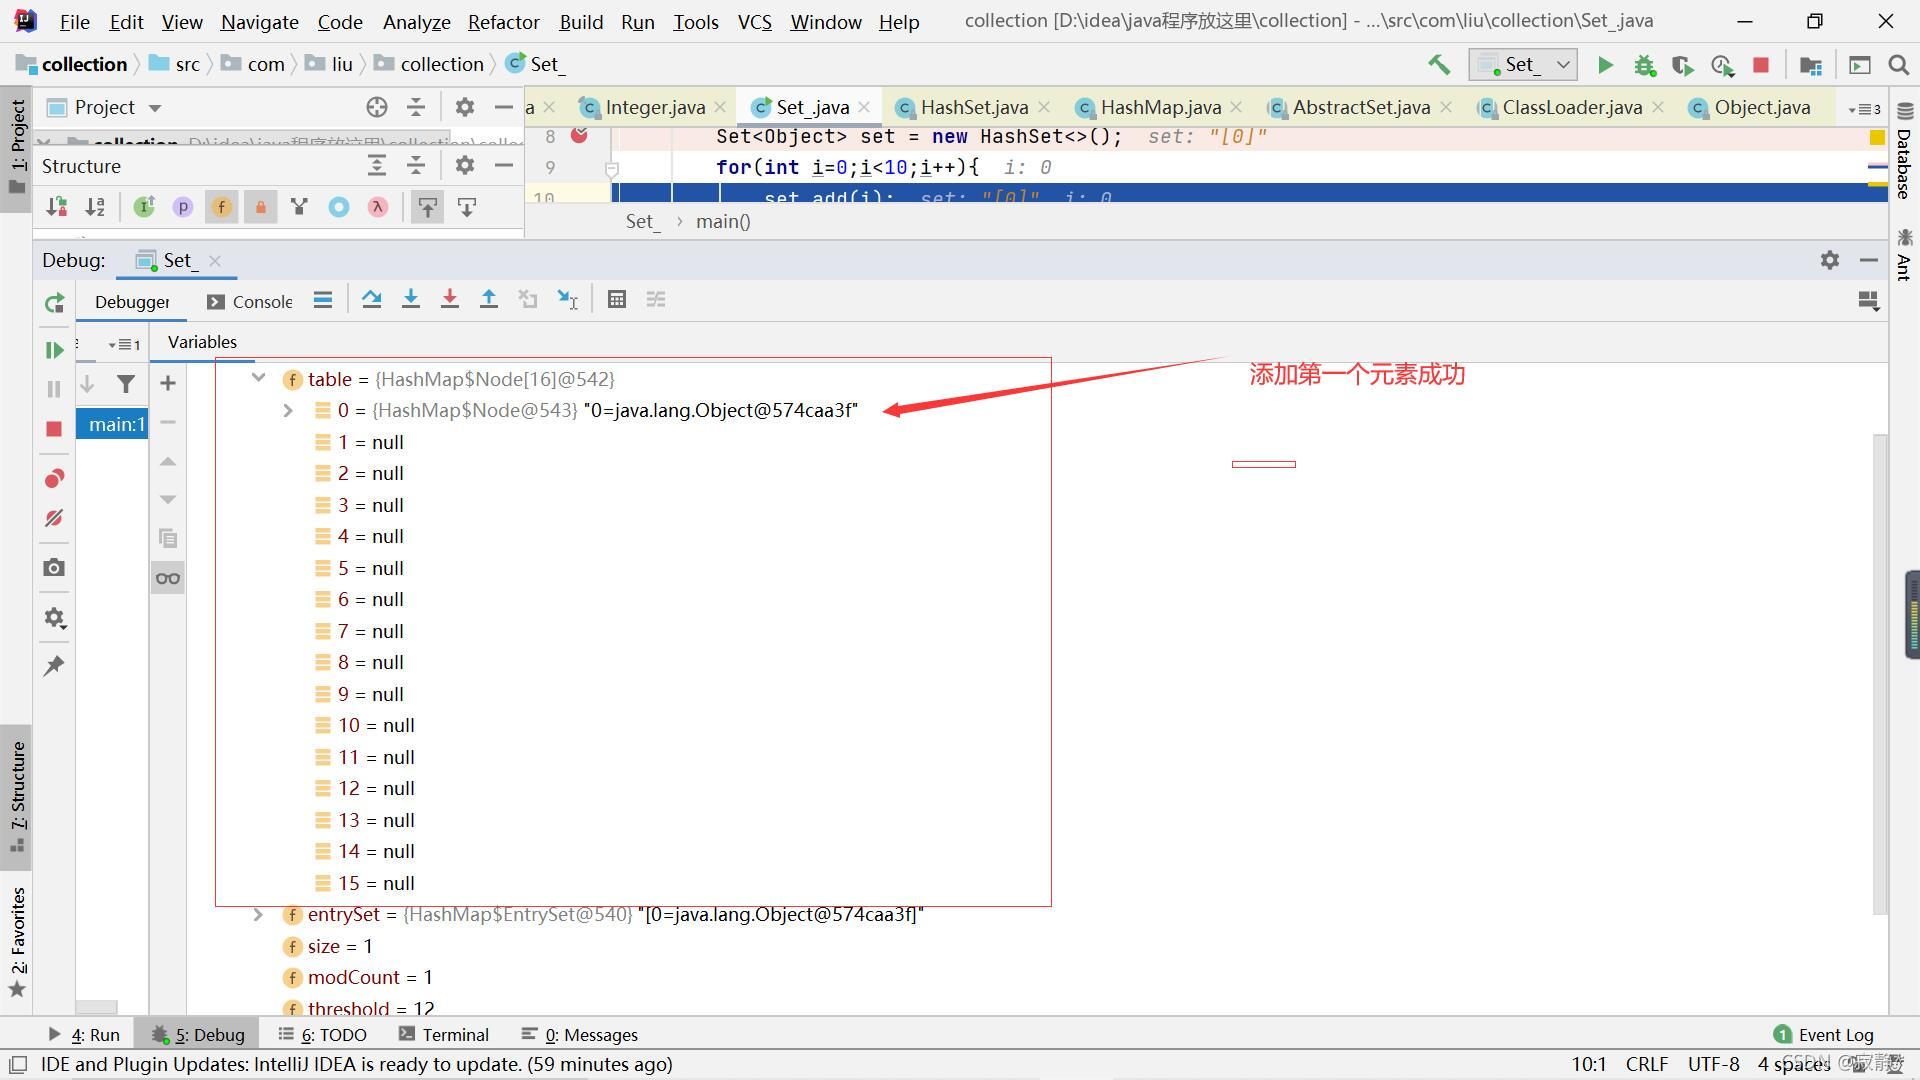The height and width of the screenshot is (1080, 1920).
Task: Toggle show non-public members lock icon
Action: coord(260,207)
